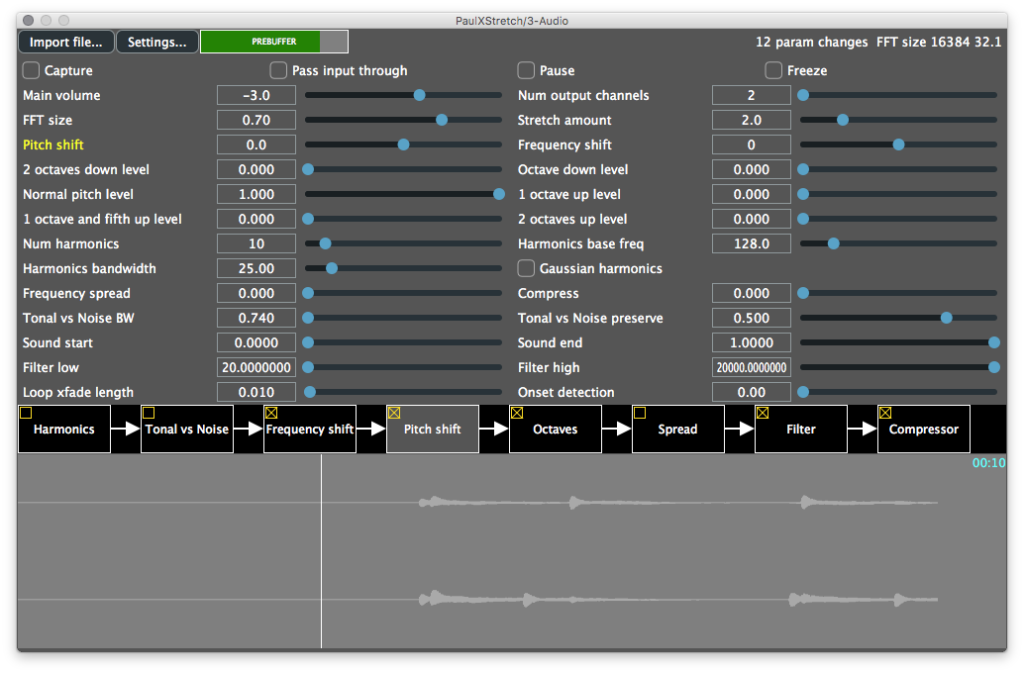Click the Filter high value field

click(x=751, y=368)
